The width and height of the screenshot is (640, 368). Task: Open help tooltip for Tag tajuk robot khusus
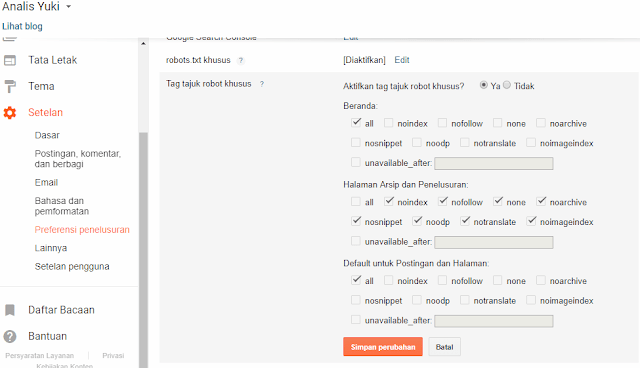point(262,84)
